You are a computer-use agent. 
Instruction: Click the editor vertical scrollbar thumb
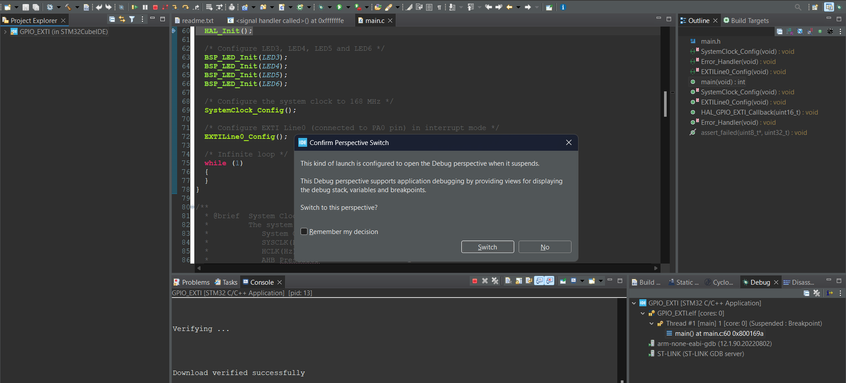pyautogui.click(x=665, y=104)
